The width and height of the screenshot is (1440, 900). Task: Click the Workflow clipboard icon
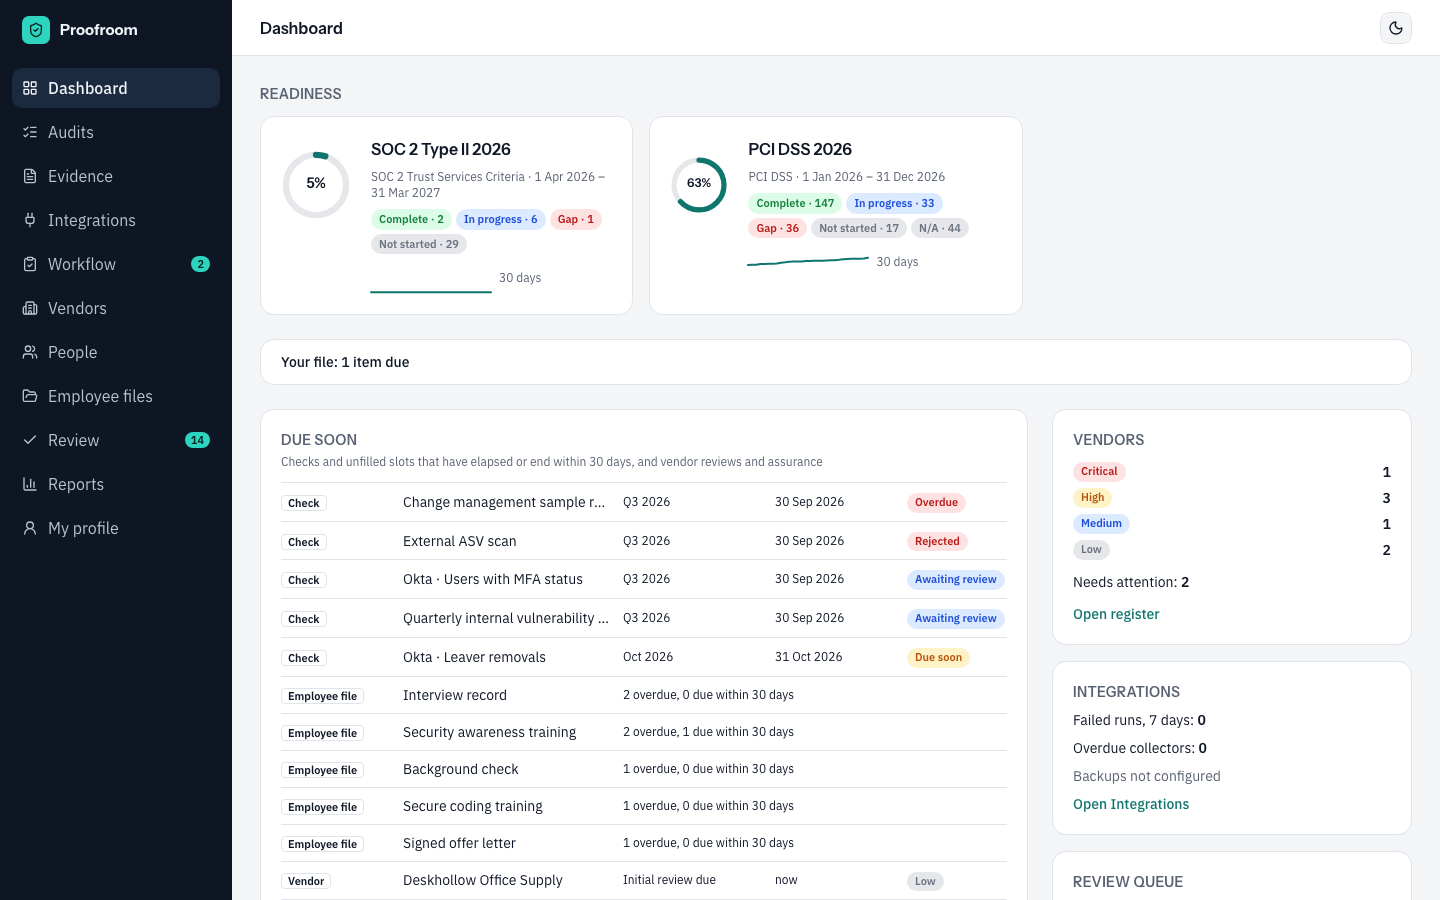pos(30,264)
